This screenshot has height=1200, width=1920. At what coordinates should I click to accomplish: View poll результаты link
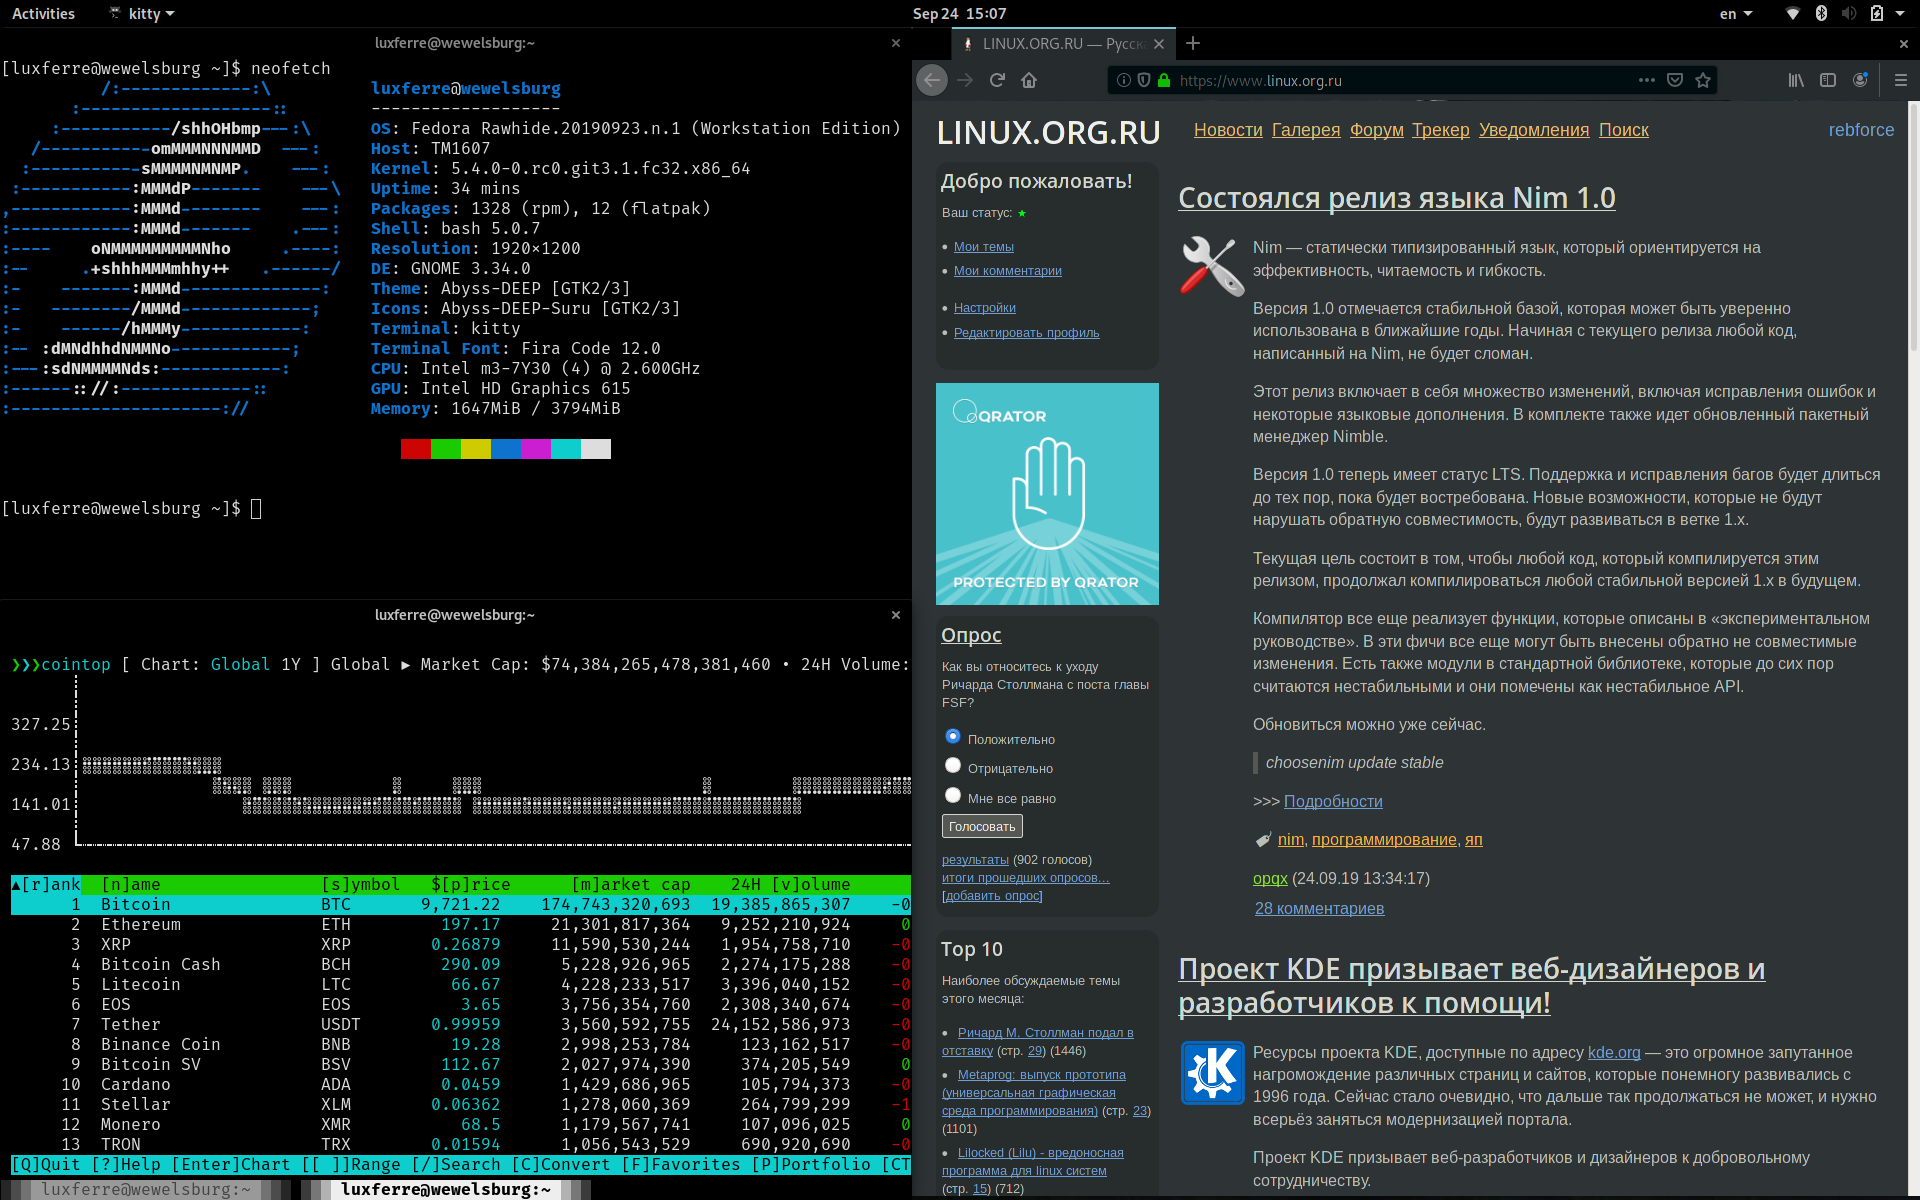(x=975, y=859)
